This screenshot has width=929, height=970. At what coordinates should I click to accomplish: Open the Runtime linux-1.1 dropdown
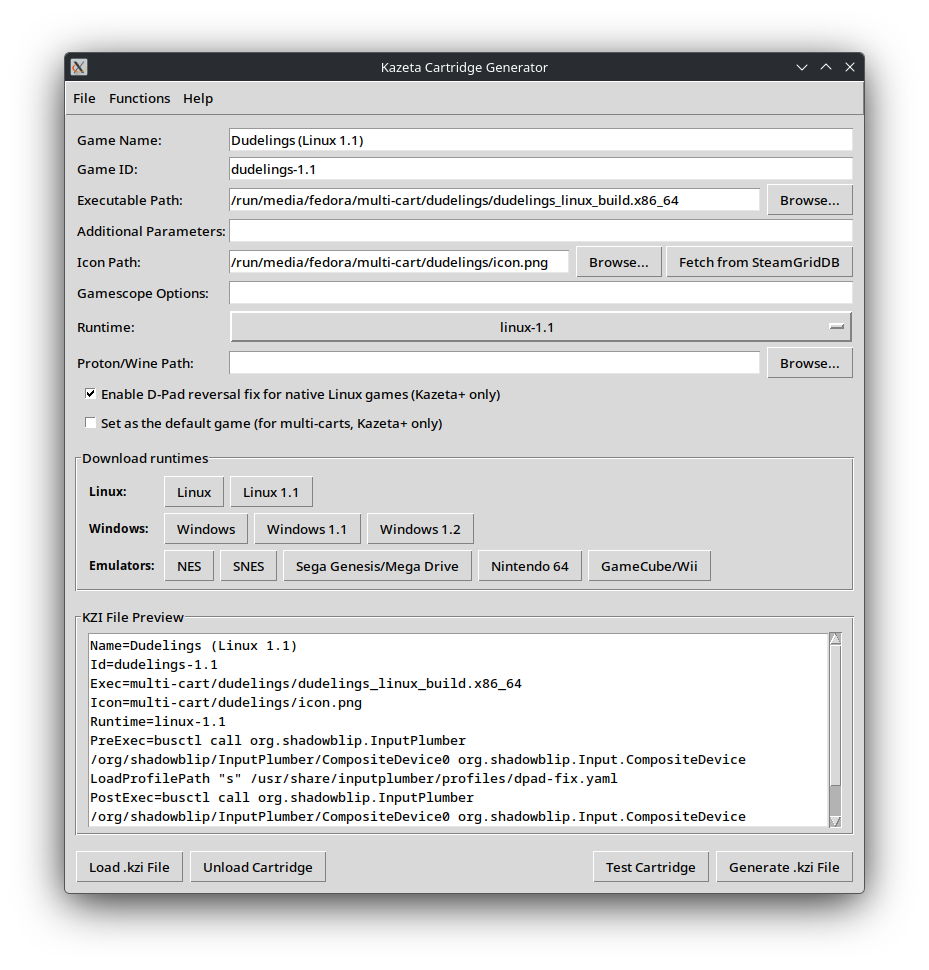click(540, 327)
